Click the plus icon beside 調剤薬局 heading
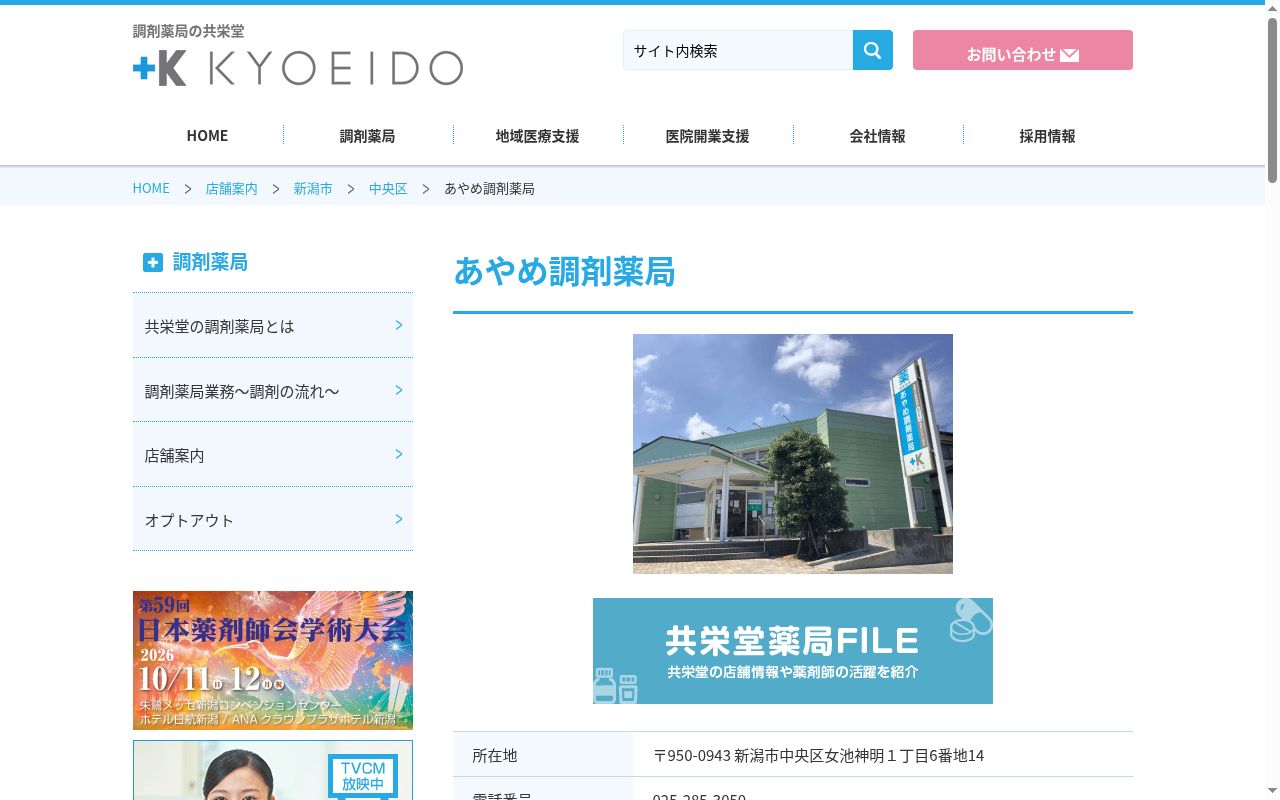The height and width of the screenshot is (800, 1280). 152,262
